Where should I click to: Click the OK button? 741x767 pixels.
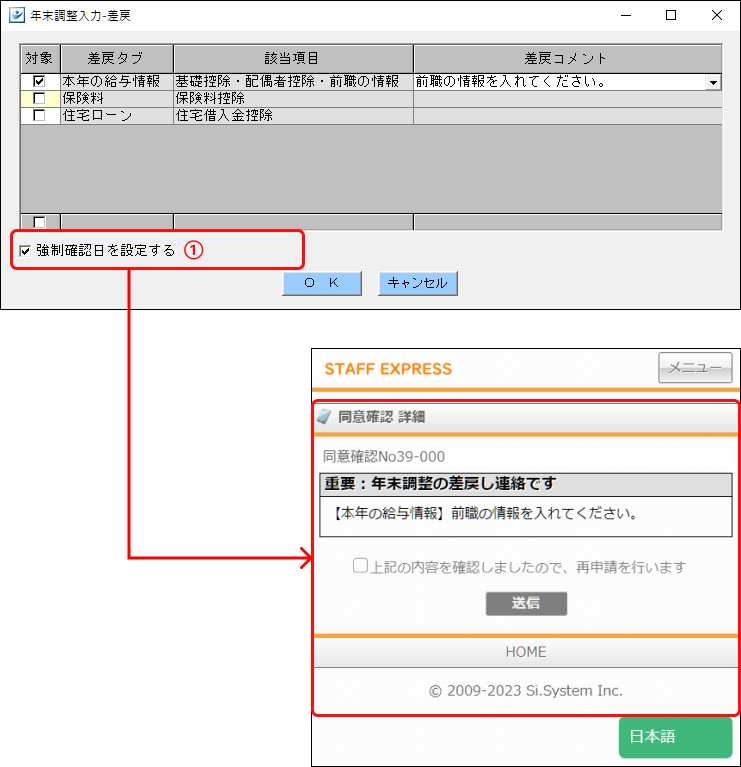click(322, 283)
